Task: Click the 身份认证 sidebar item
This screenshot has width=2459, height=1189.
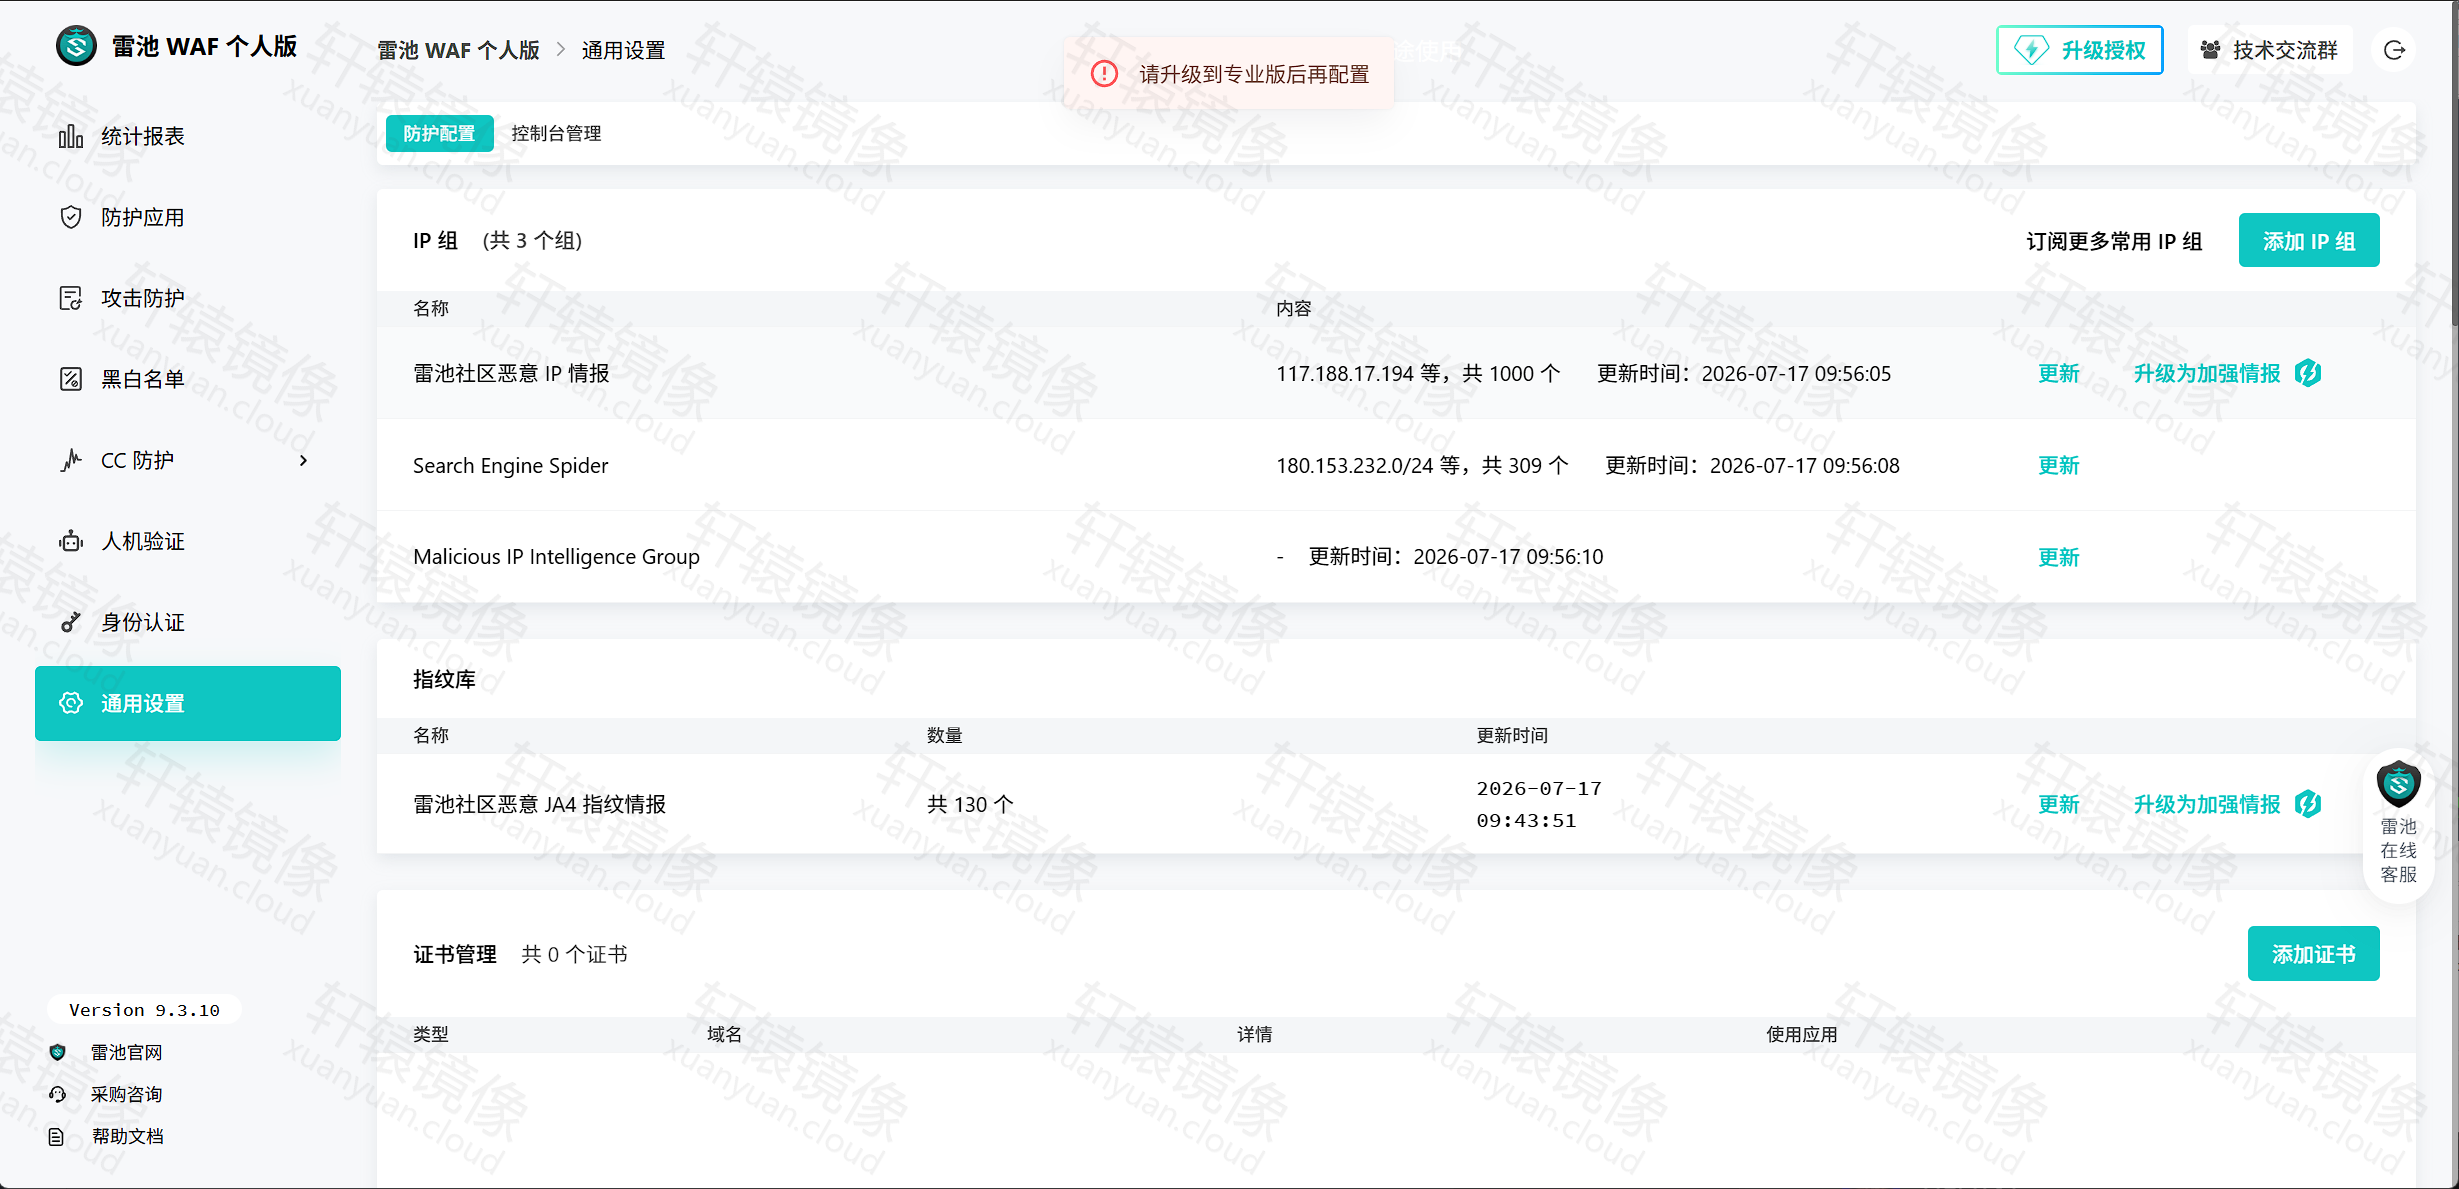Action: [x=188, y=622]
